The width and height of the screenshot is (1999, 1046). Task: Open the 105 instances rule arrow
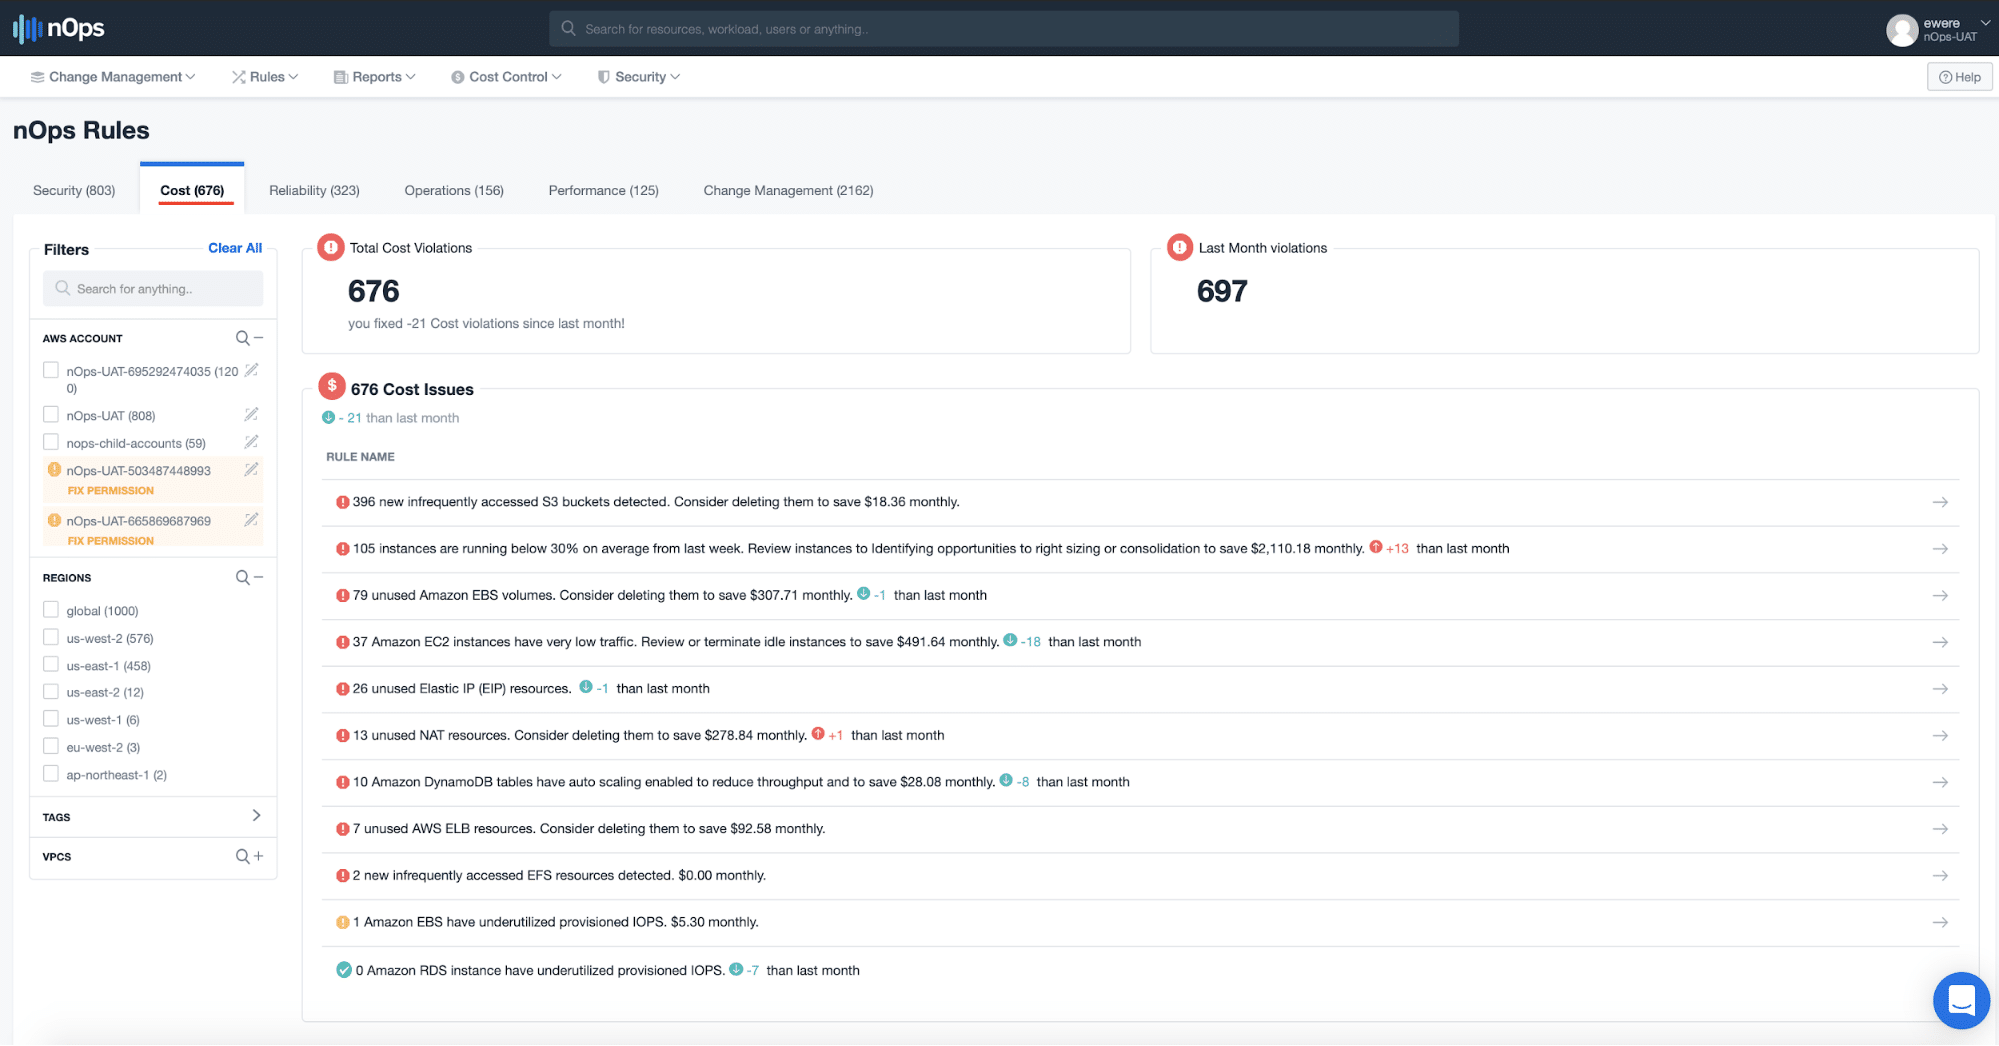pos(1940,549)
